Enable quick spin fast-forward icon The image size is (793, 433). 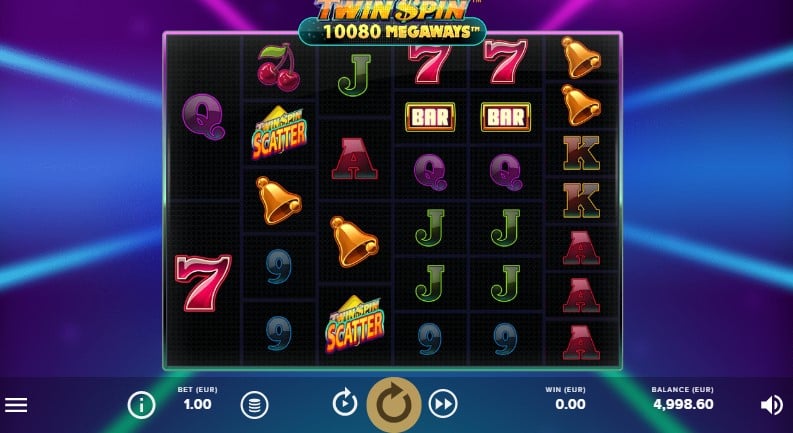point(443,404)
